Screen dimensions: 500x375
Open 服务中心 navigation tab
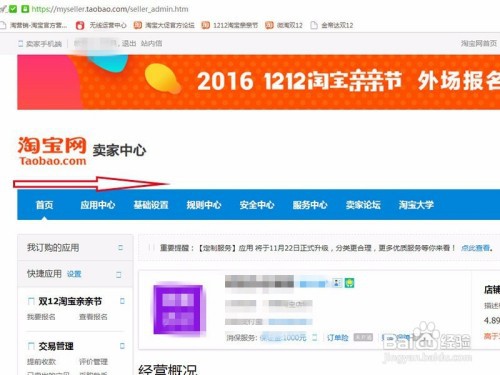[310, 205]
